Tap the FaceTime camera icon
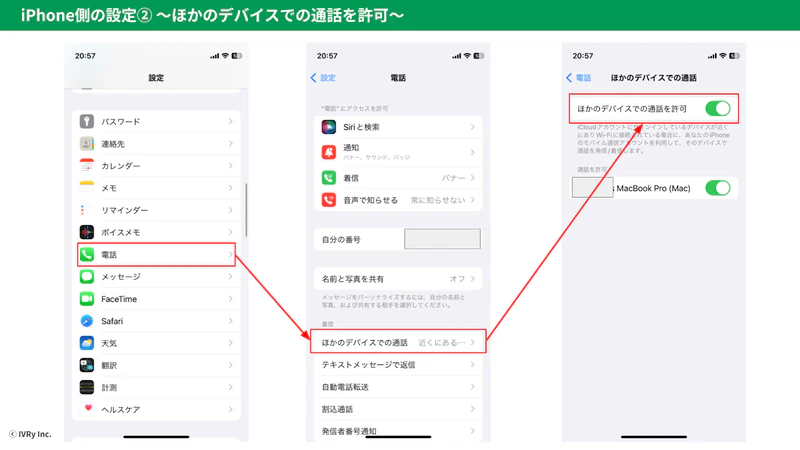The width and height of the screenshot is (800, 450). click(x=87, y=298)
